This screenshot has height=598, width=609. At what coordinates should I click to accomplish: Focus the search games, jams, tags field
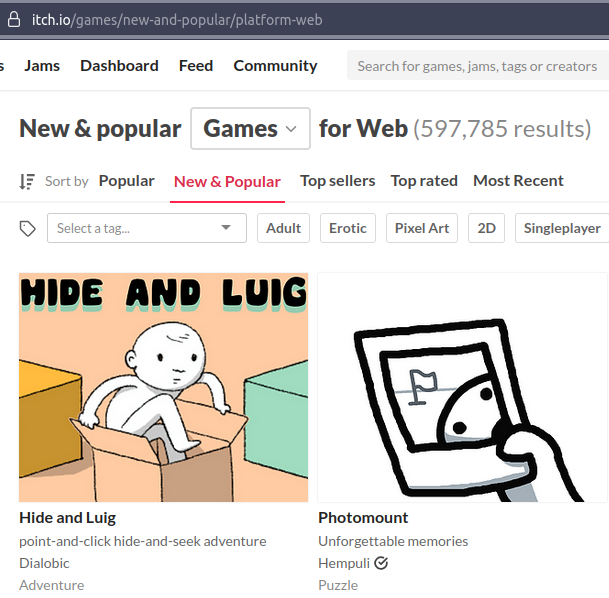point(478,65)
